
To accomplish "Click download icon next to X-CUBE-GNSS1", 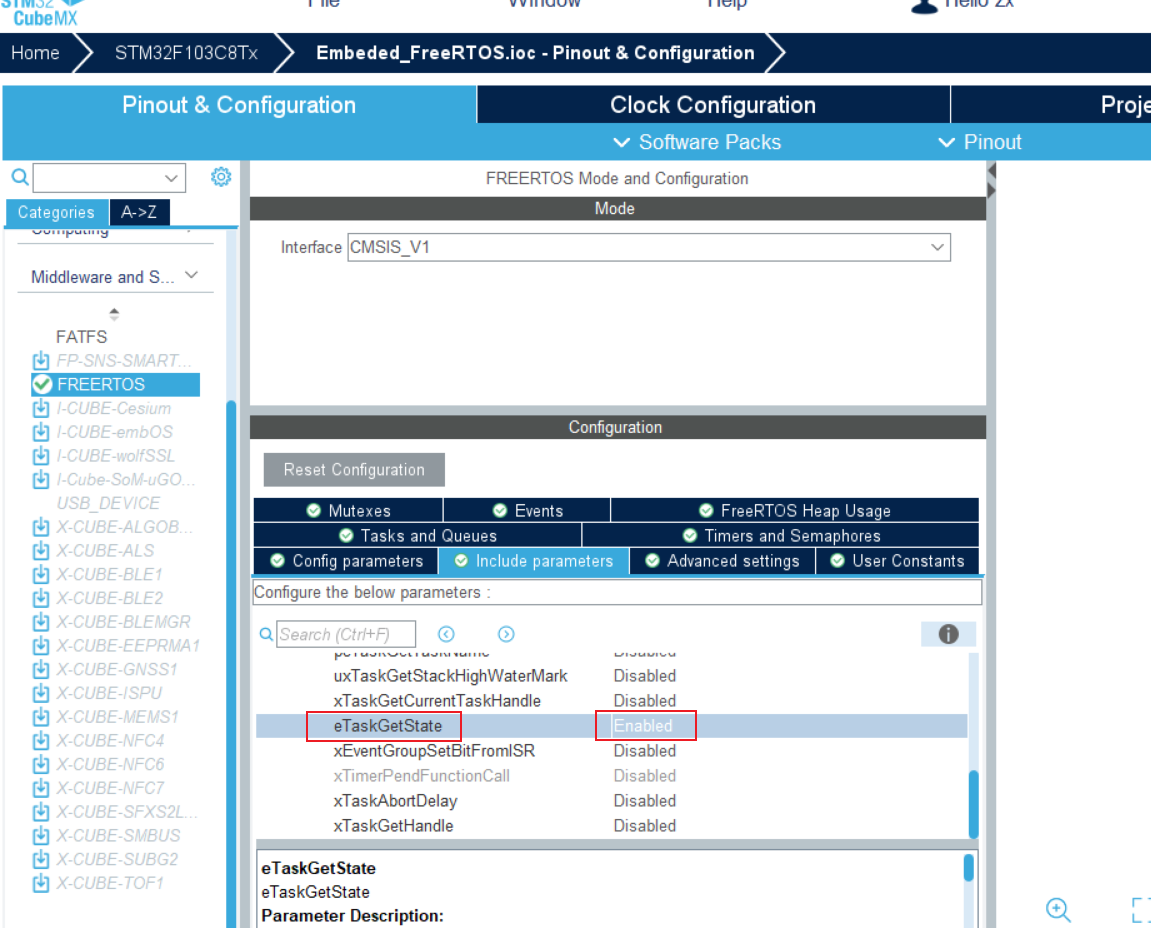I will 41,670.
